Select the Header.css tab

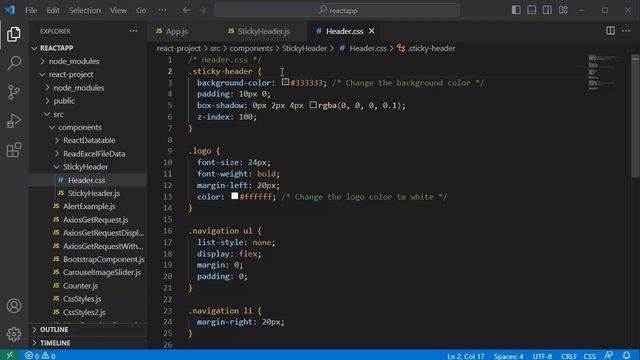344,31
